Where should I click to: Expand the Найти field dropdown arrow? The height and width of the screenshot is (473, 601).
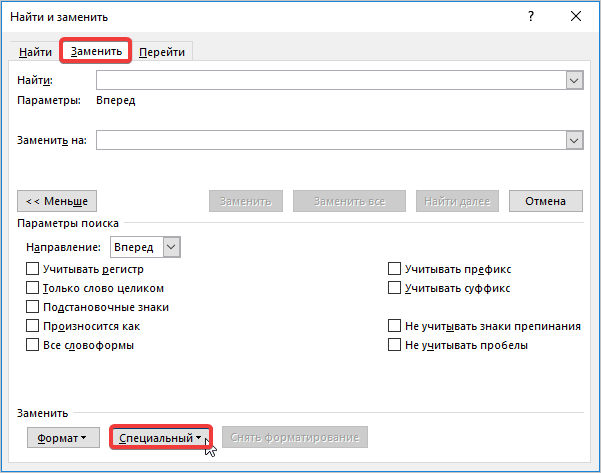click(574, 81)
